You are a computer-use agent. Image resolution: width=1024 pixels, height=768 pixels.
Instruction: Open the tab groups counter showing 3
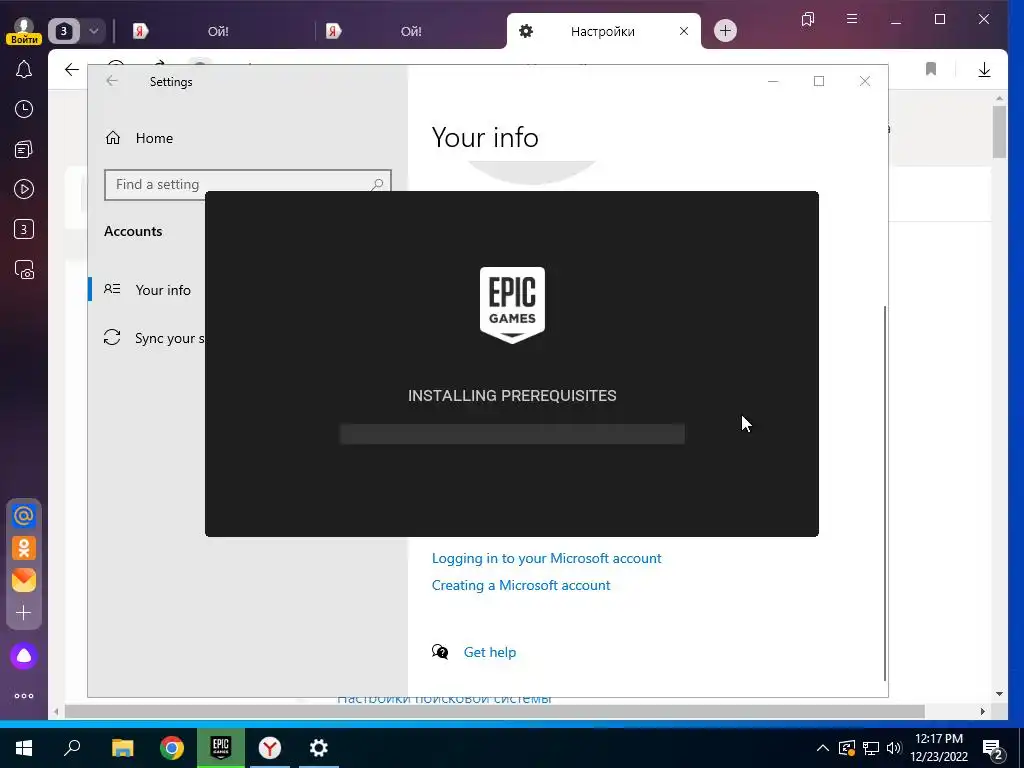pos(64,31)
